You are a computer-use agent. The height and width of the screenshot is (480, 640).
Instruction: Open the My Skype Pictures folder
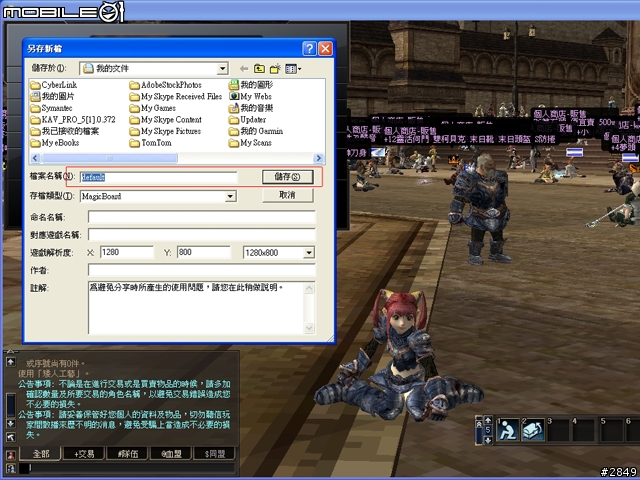165,131
